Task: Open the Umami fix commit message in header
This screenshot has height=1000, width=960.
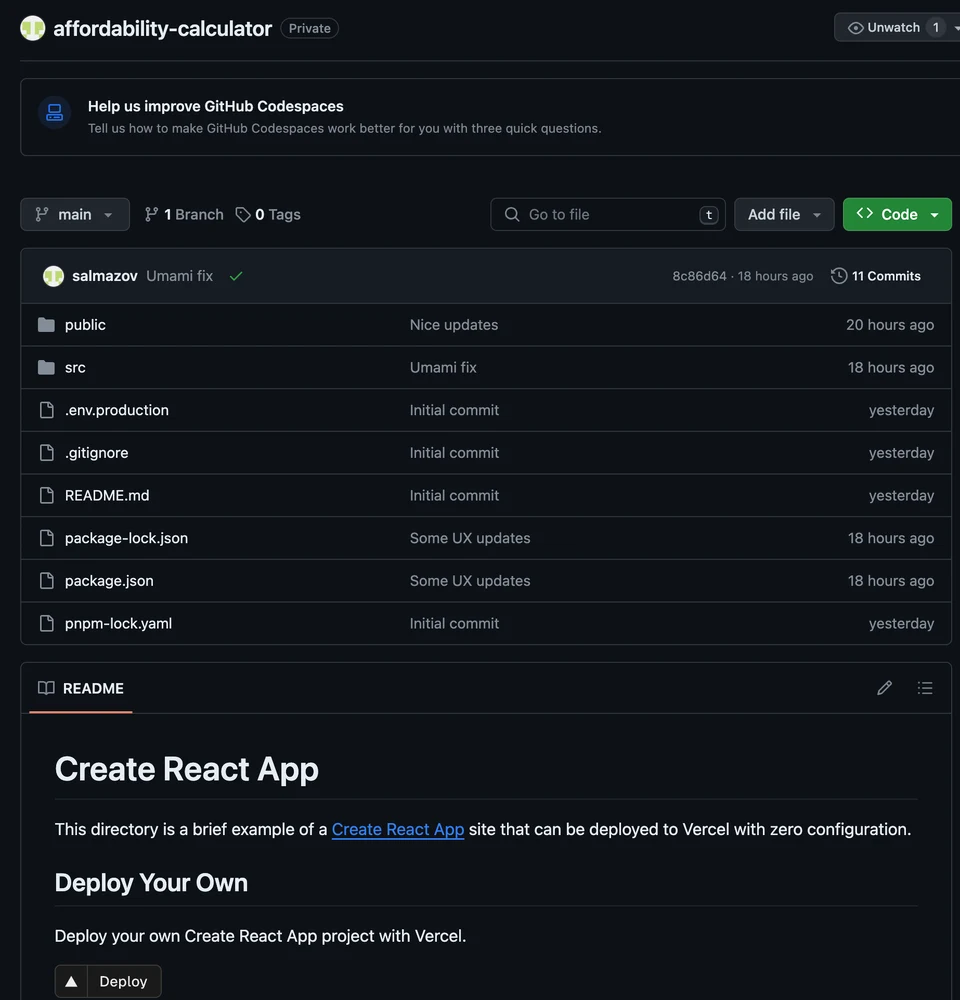Action: click(x=179, y=276)
